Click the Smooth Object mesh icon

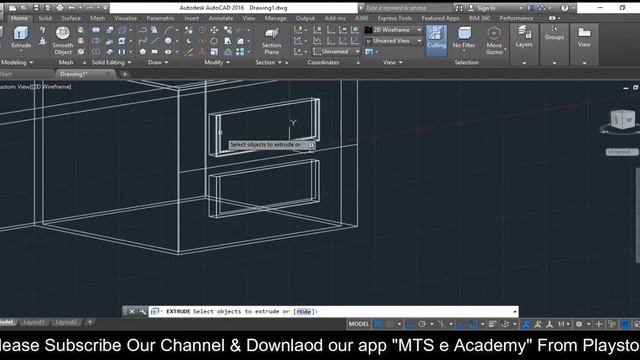pos(63,33)
